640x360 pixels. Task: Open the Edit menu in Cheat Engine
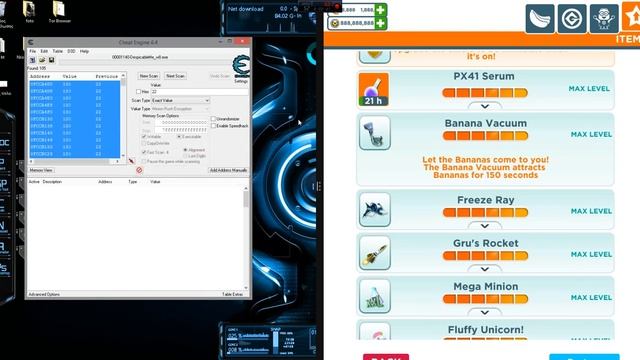[x=44, y=51]
